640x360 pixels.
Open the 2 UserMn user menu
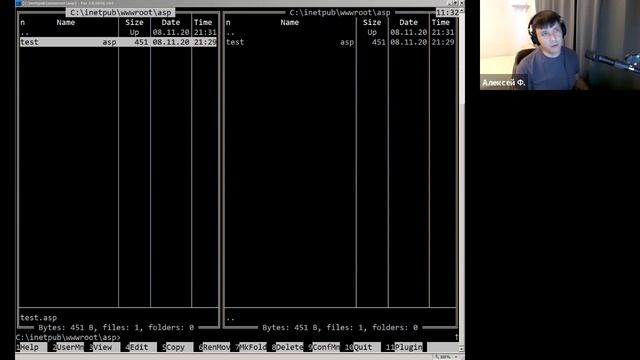[x=68, y=347]
